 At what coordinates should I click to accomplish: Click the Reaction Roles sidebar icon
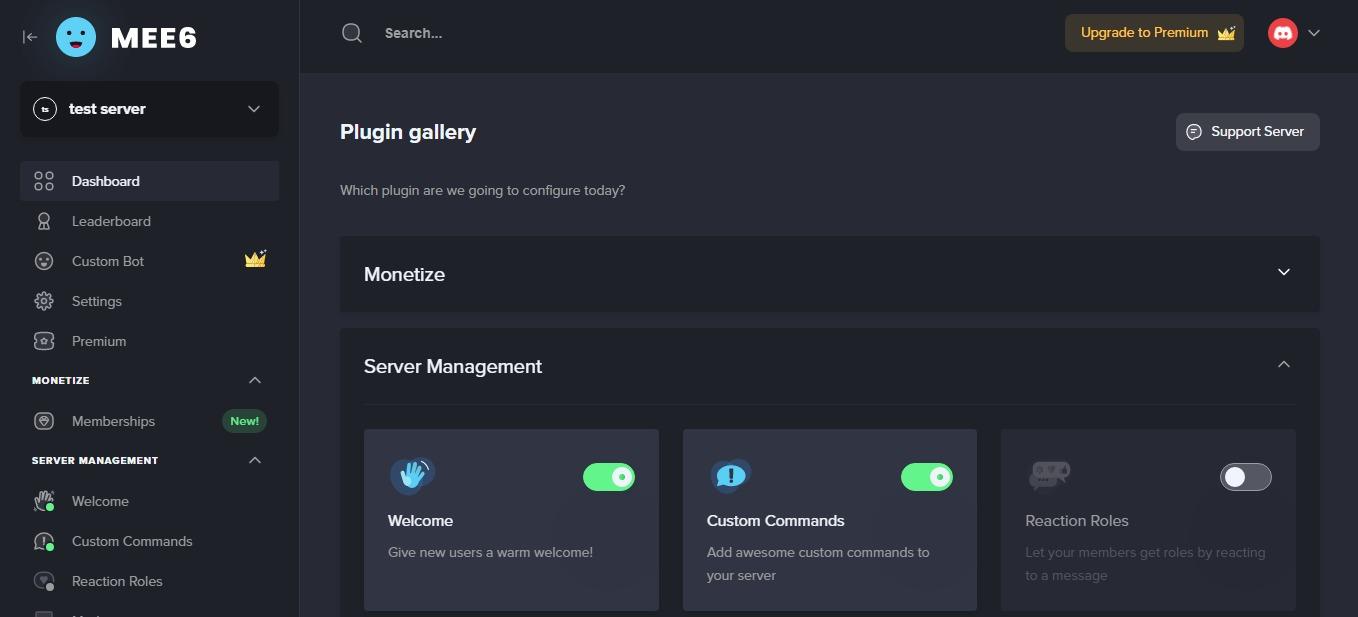pos(44,581)
